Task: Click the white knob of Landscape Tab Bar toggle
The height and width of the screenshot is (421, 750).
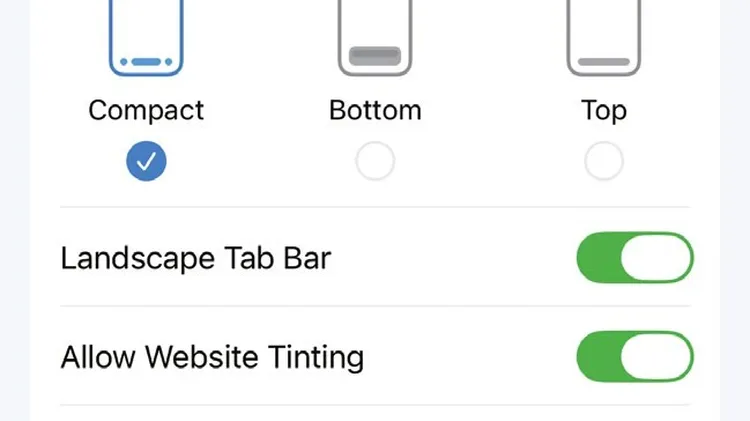Action: point(656,258)
